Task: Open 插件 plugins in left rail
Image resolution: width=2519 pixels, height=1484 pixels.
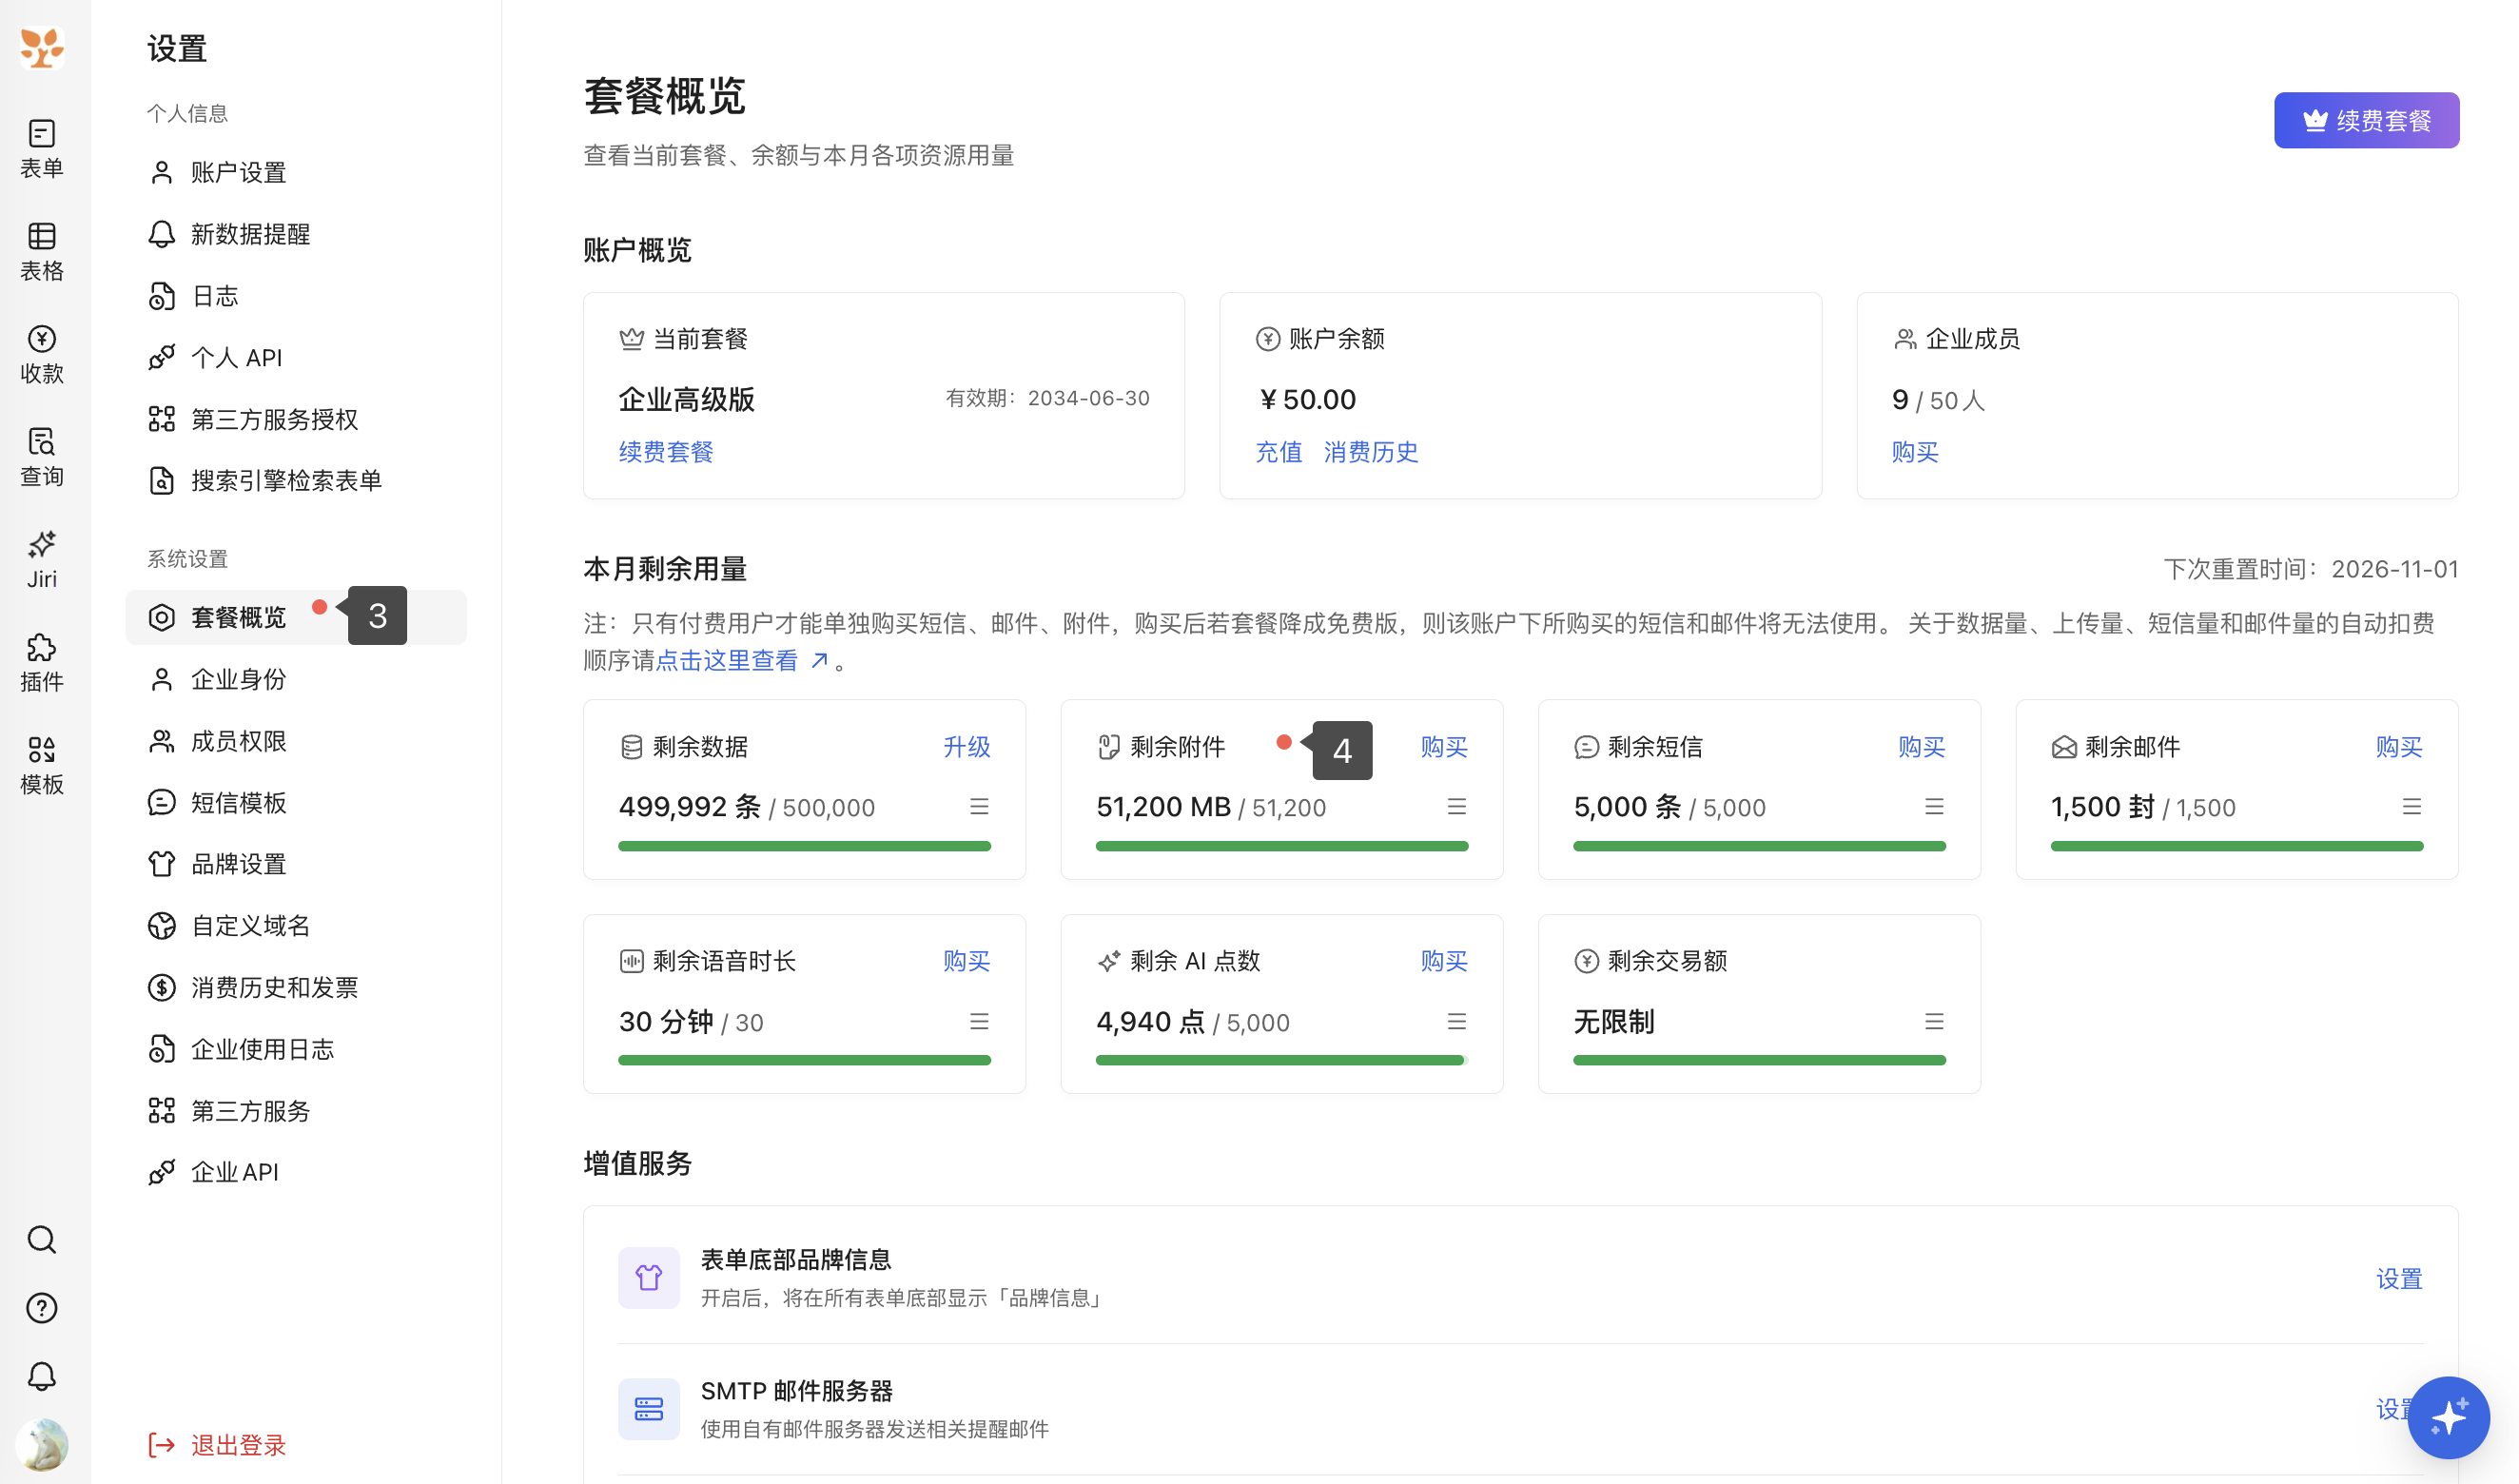Action: click(x=42, y=662)
